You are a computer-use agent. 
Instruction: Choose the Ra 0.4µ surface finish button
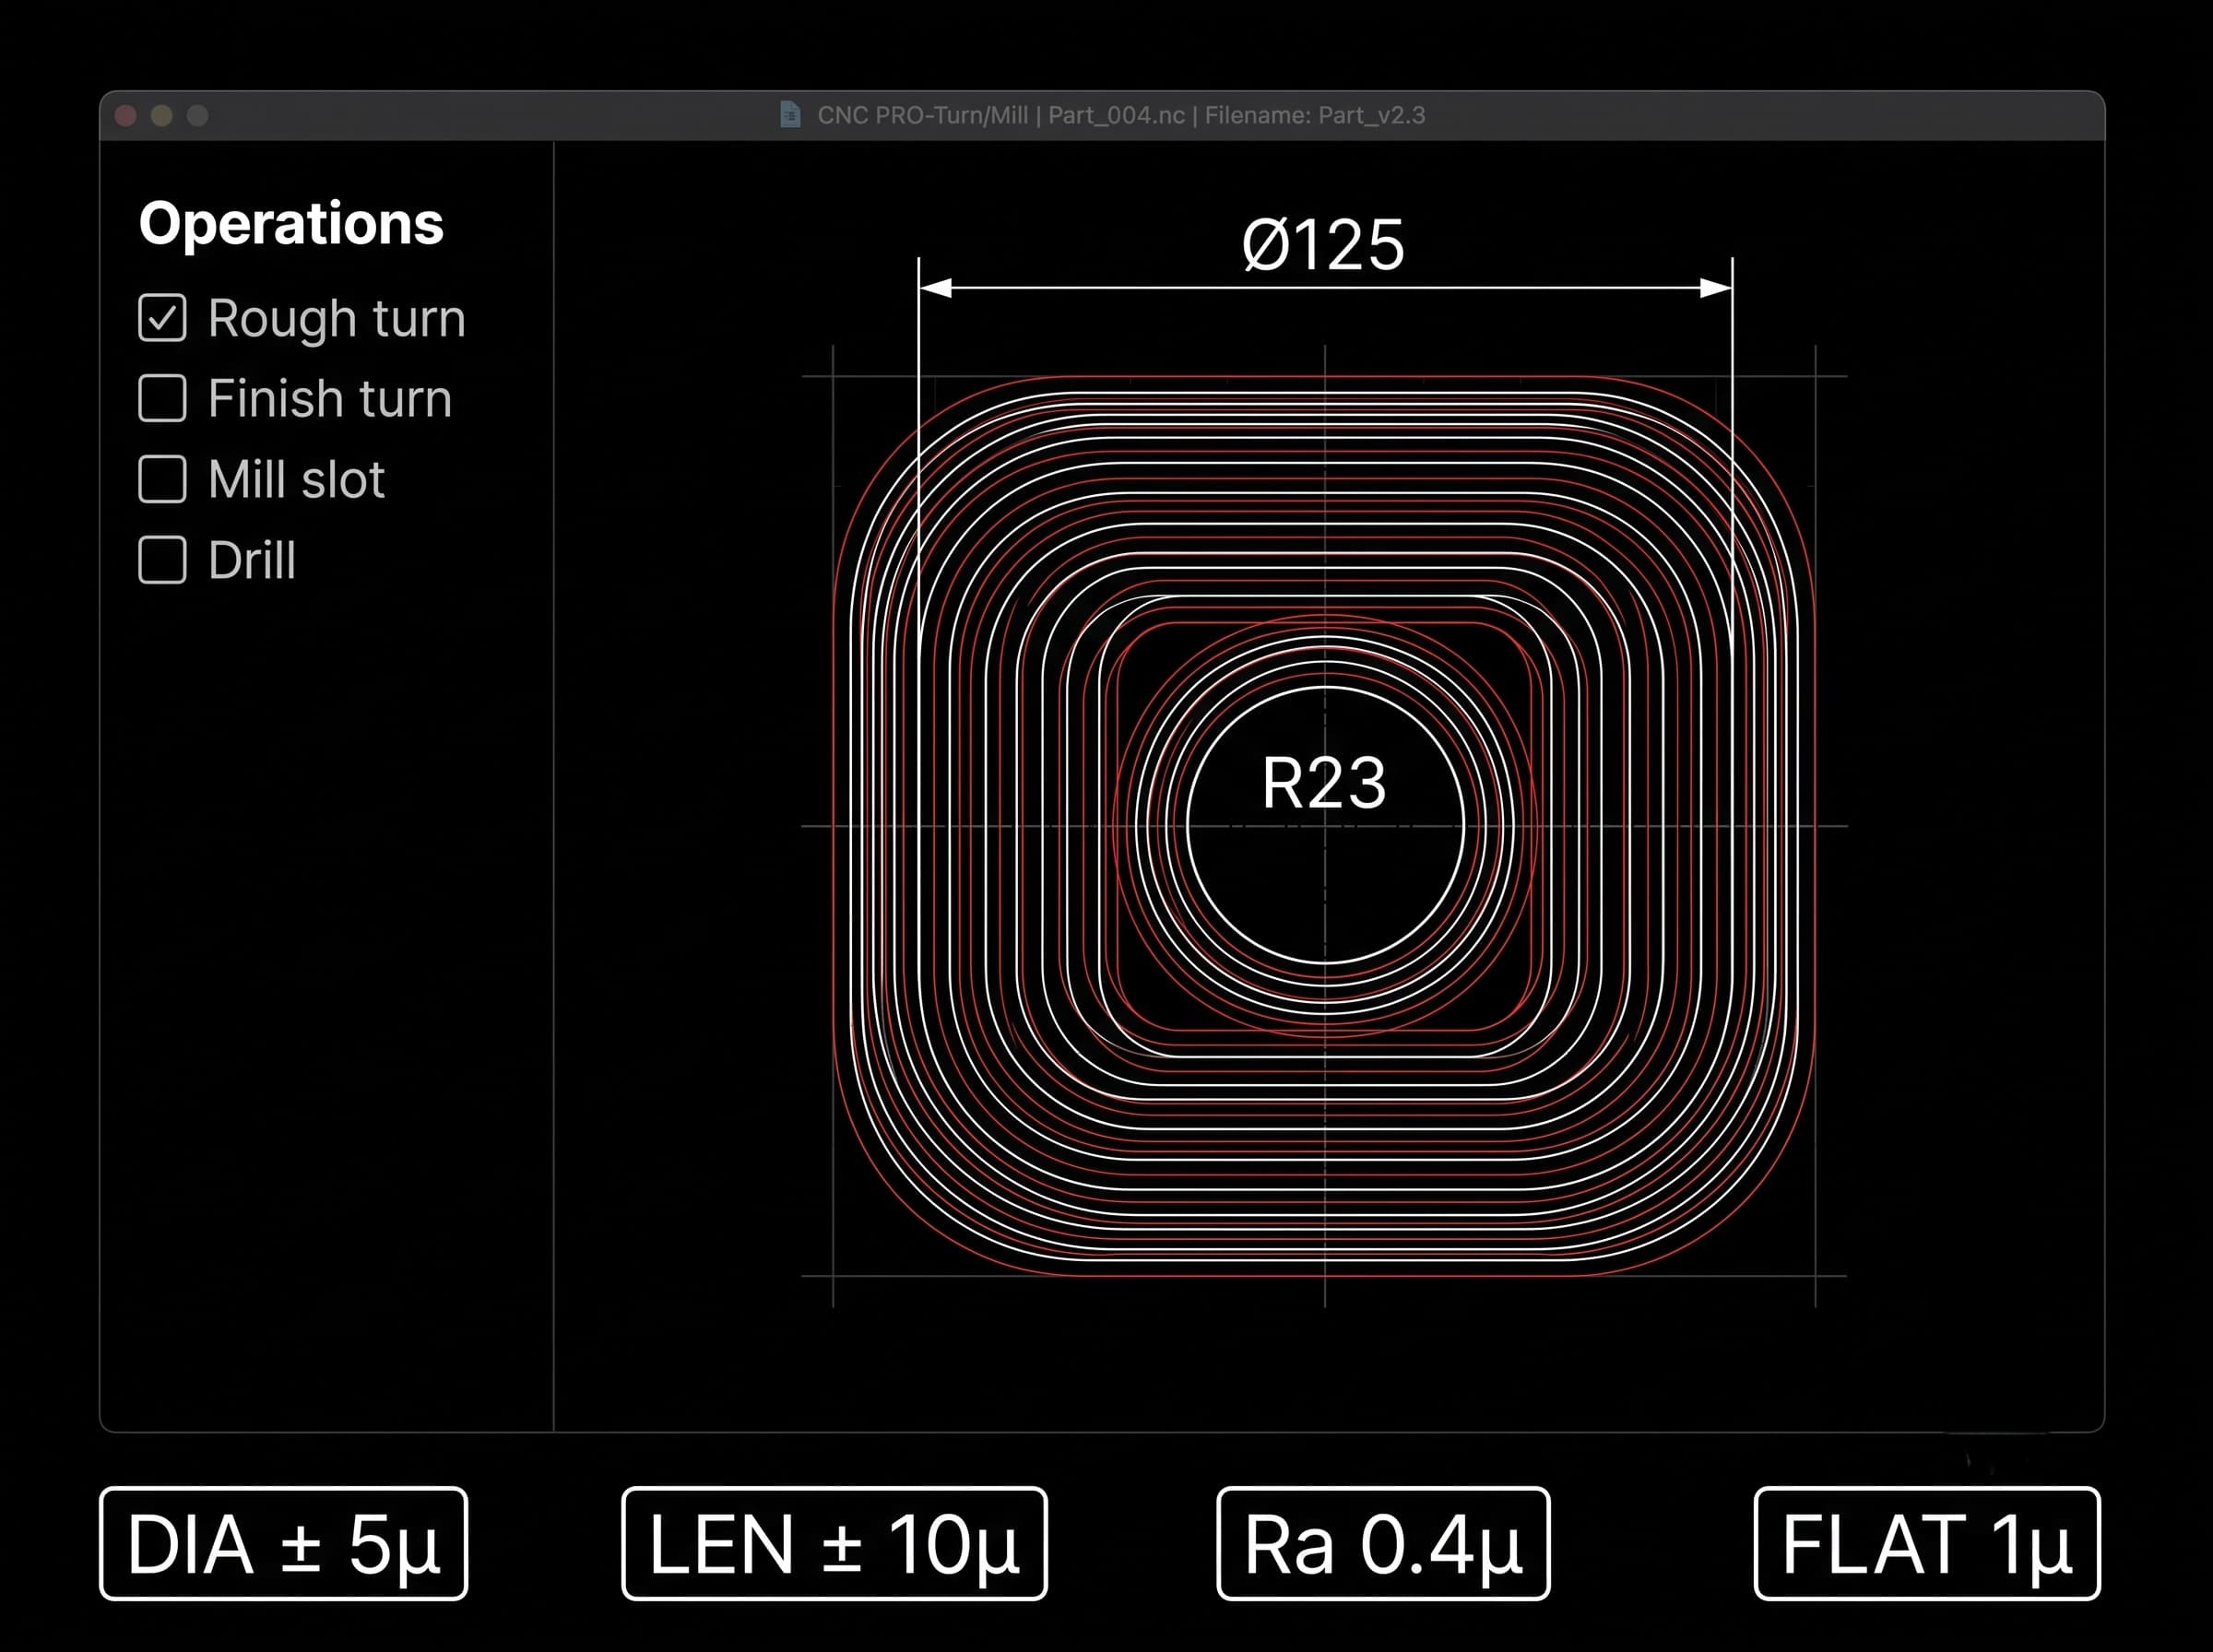pos(1383,1544)
